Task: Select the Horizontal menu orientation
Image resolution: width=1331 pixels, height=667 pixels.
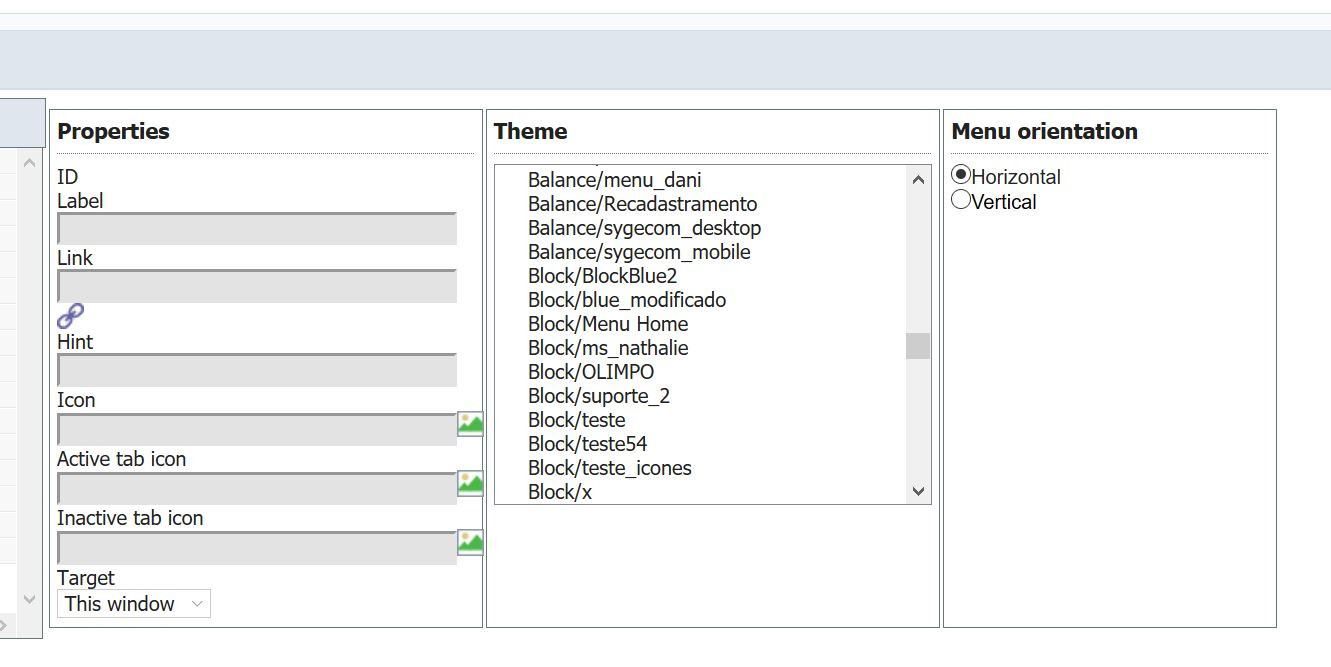Action: [961, 175]
